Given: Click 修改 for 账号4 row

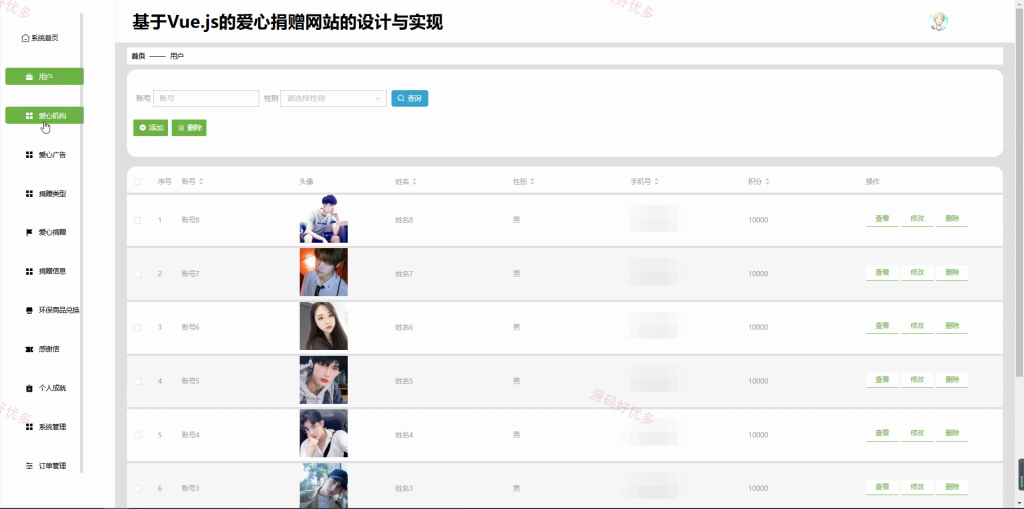Looking at the screenshot, I should coord(917,433).
